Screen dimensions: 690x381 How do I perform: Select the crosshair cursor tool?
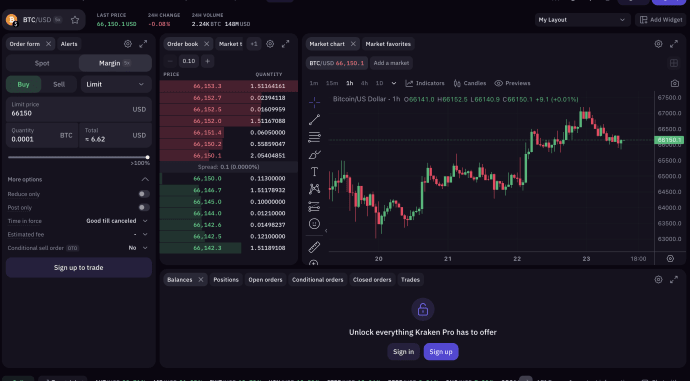tap(314, 103)
